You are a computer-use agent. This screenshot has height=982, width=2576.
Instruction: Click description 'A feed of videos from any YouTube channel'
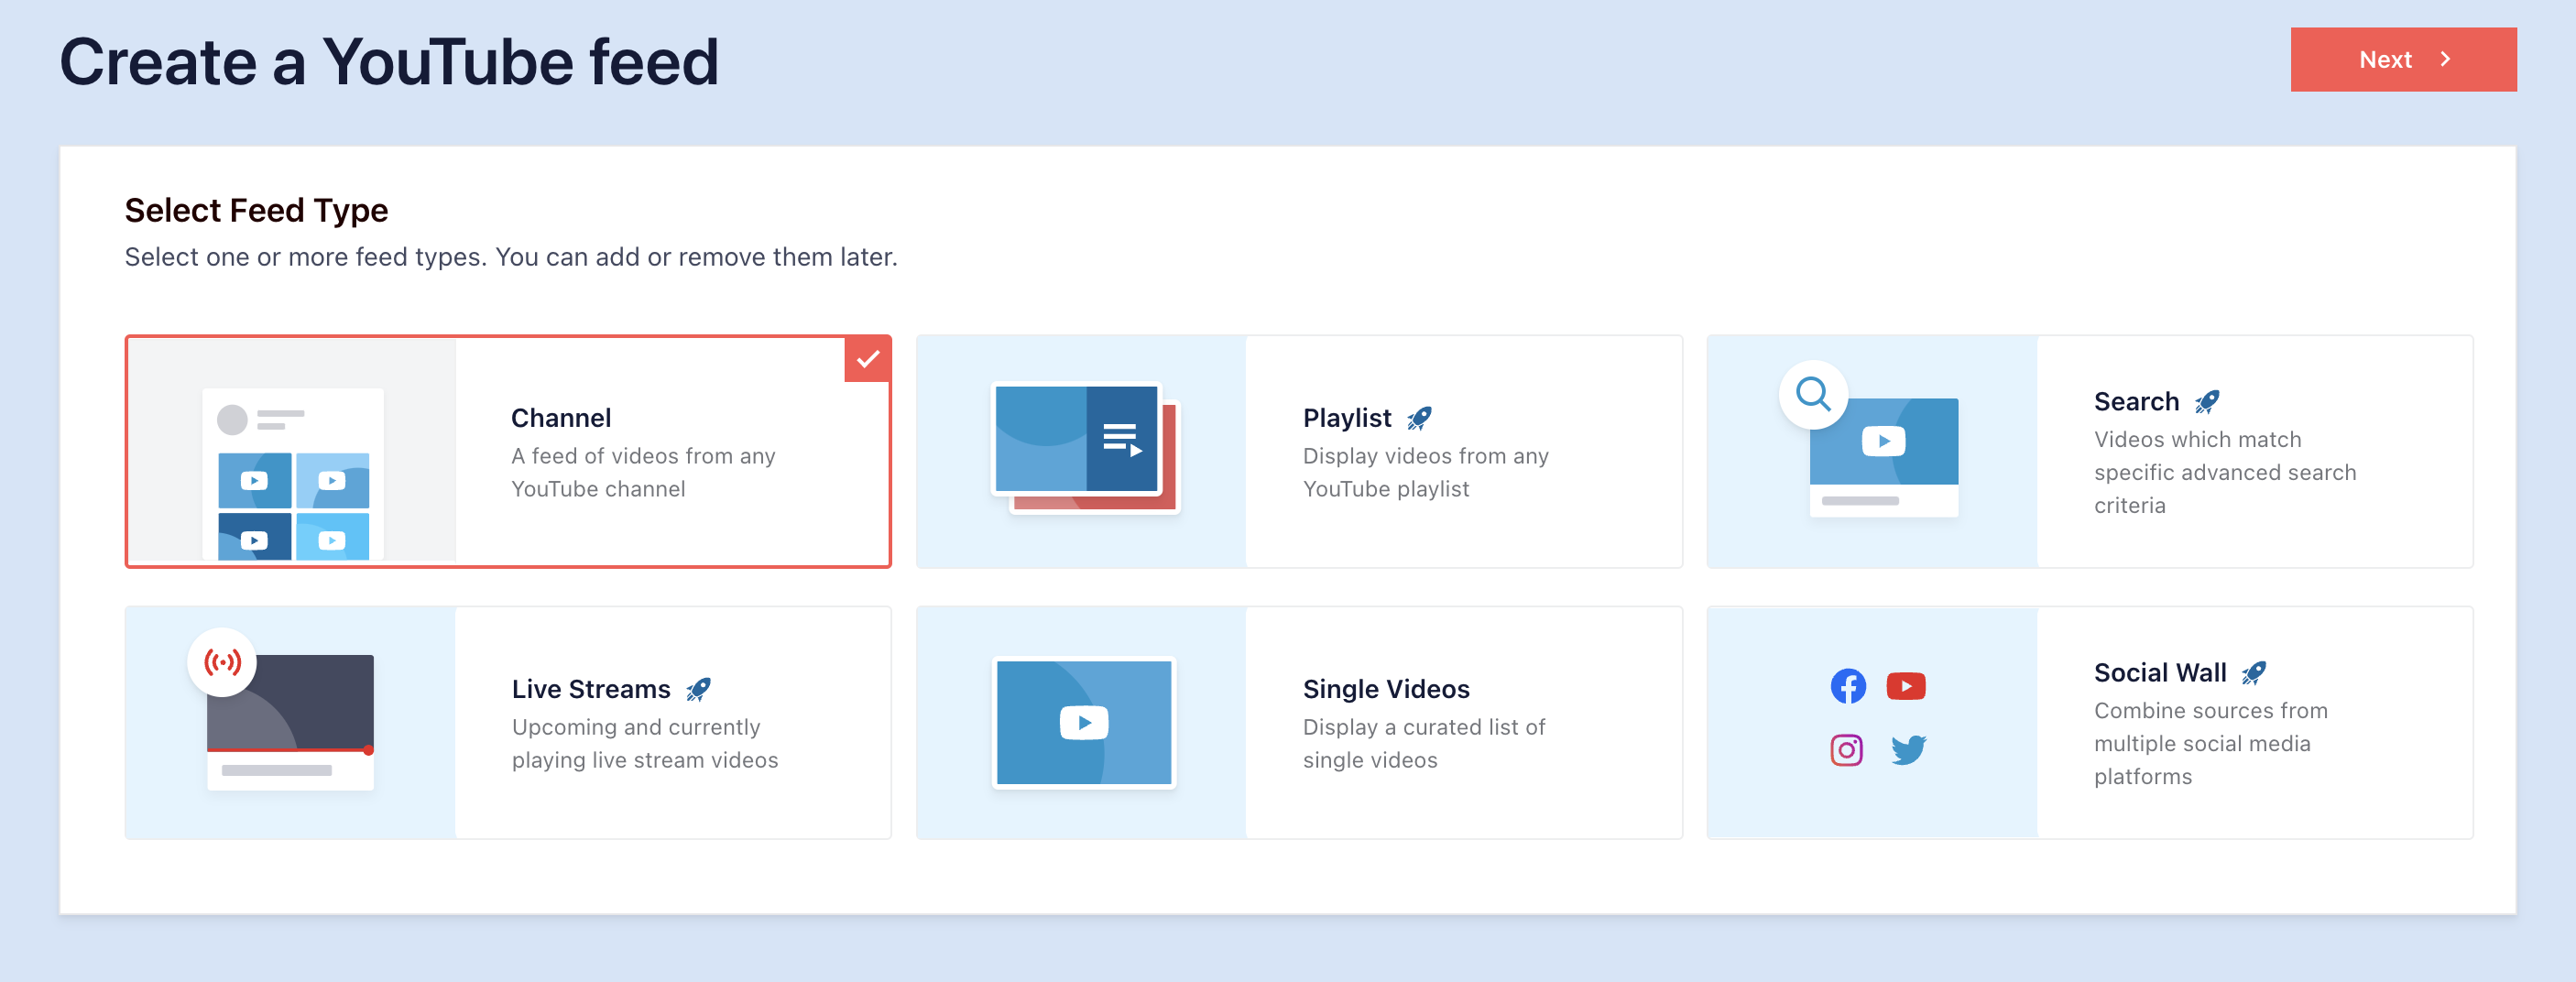click(x=643, y=472)
